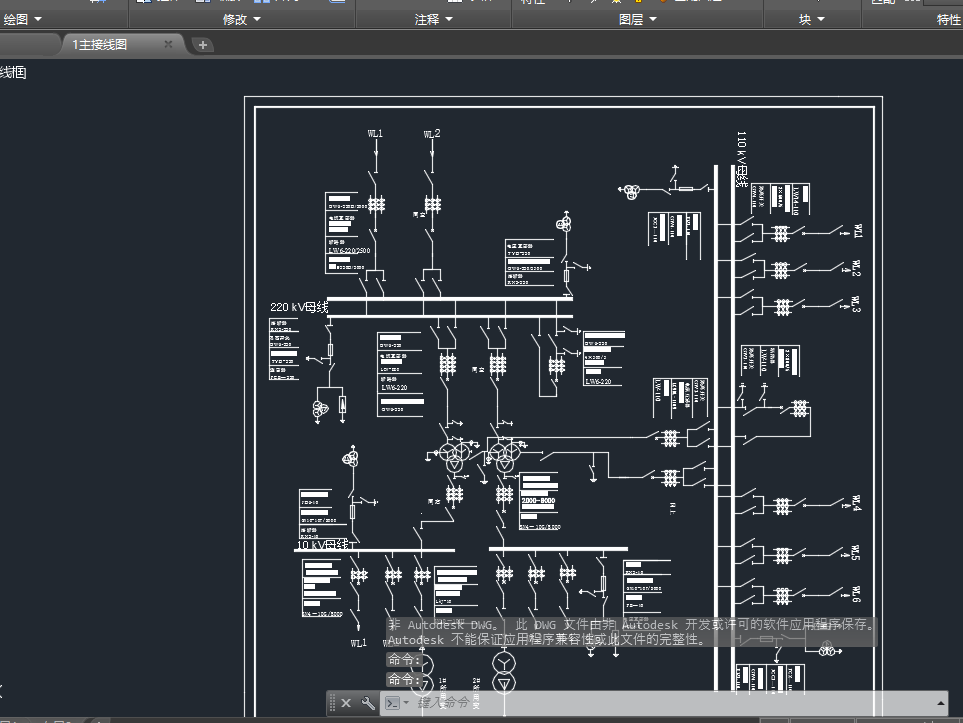The image size is (963, 723).
Task: Select the 2000-8000 text near transformers
Action: (539, 501)
